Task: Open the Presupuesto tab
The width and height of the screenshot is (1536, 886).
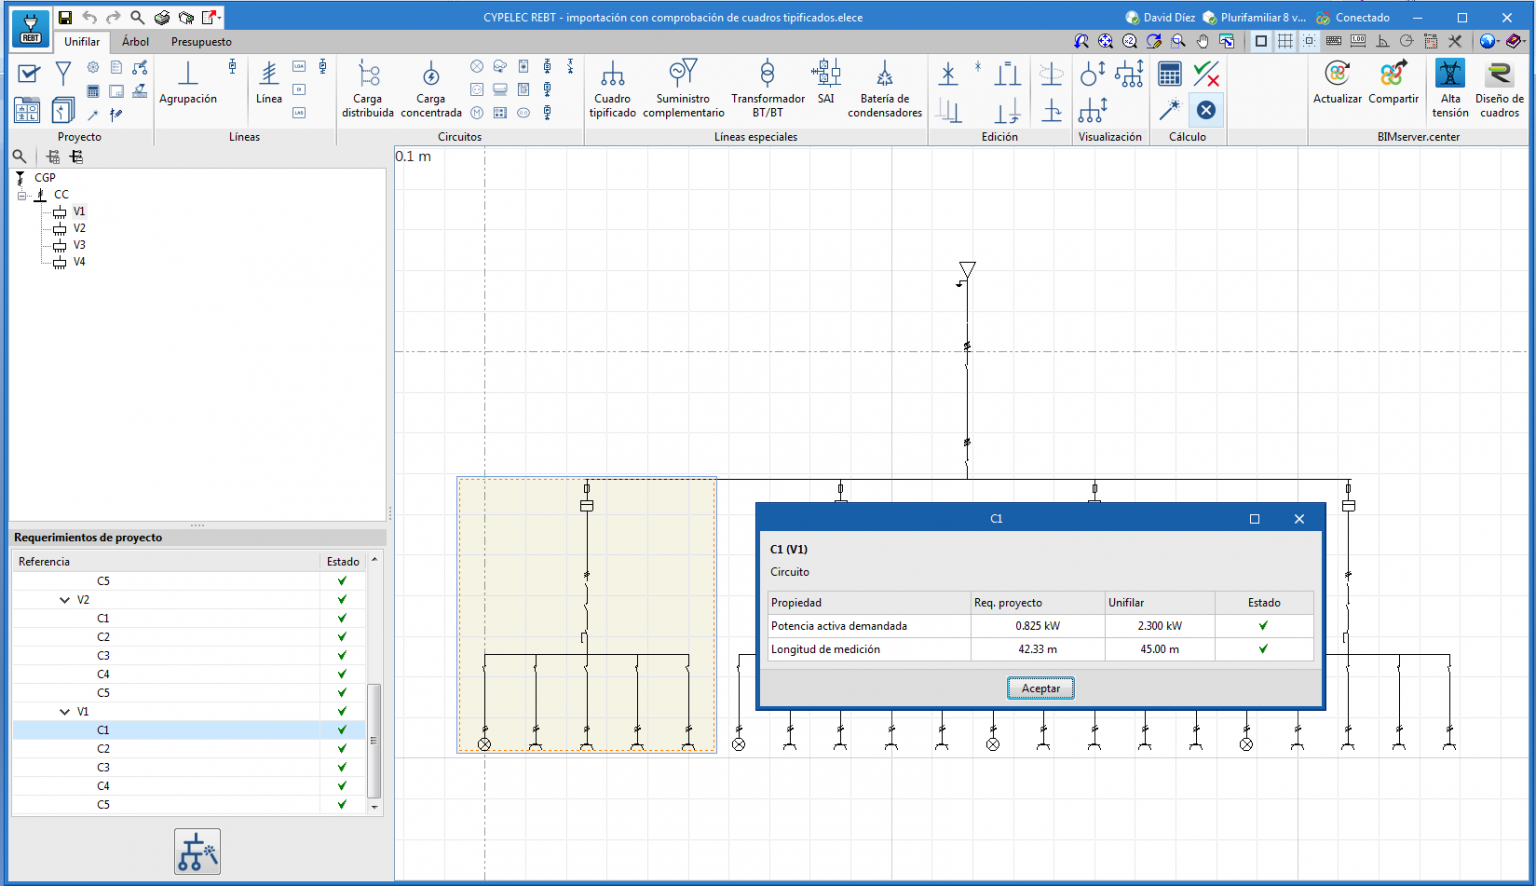Action: coord(201,42)
